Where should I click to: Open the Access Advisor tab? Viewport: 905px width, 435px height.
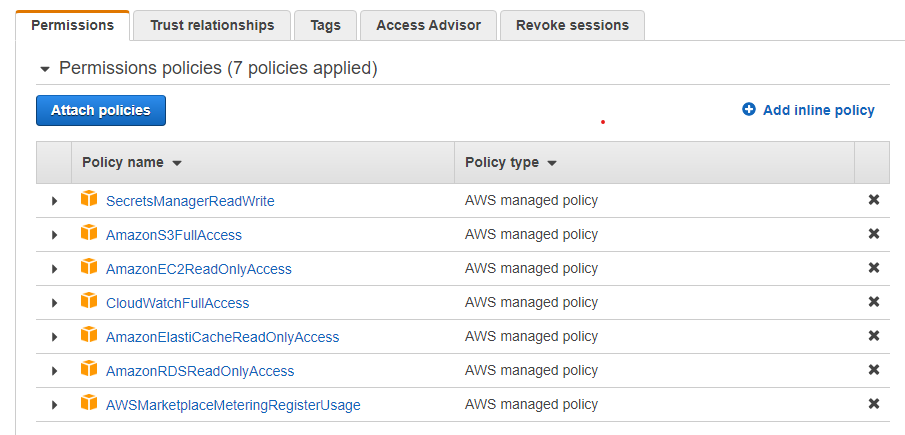click(x=428, y=25)
